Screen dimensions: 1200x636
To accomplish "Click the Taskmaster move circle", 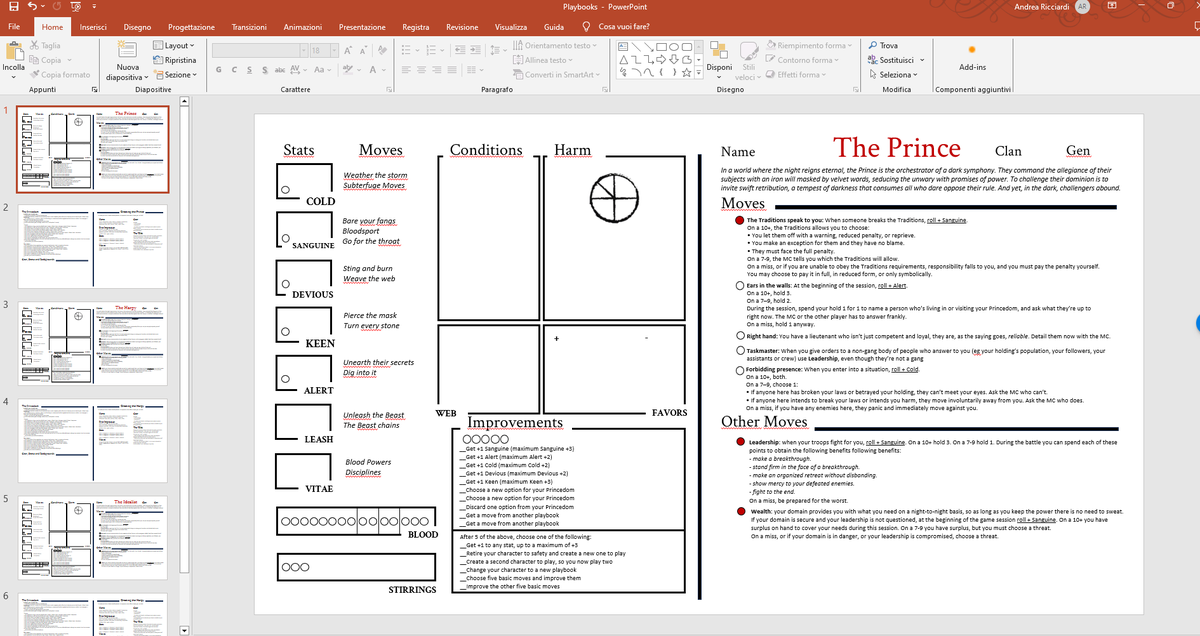I will click(740, 352).
